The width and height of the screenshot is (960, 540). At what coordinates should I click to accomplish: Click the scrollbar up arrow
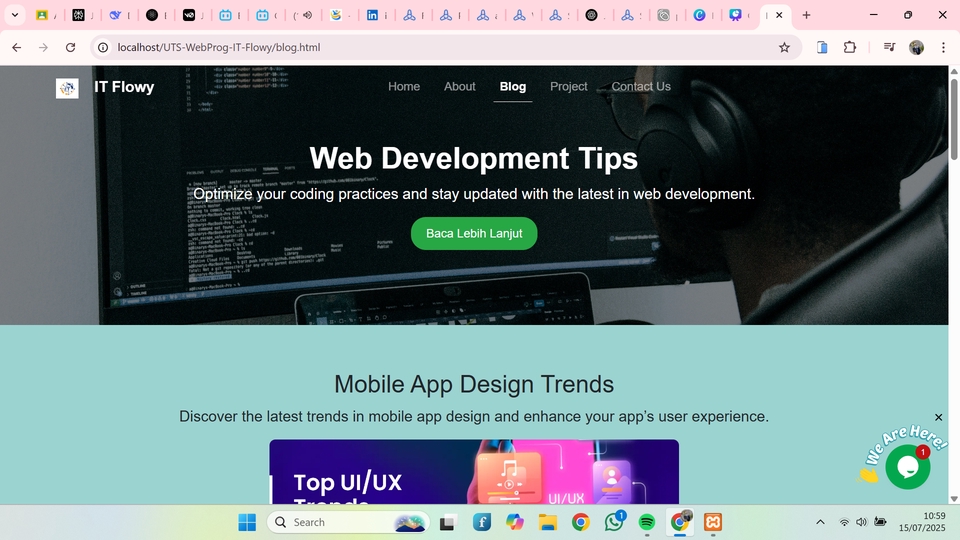coord(954,71)
